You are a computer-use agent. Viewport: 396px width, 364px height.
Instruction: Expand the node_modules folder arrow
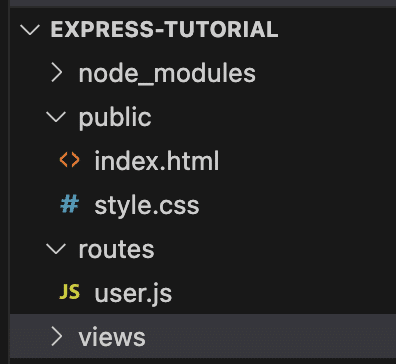tap(57, 73)
